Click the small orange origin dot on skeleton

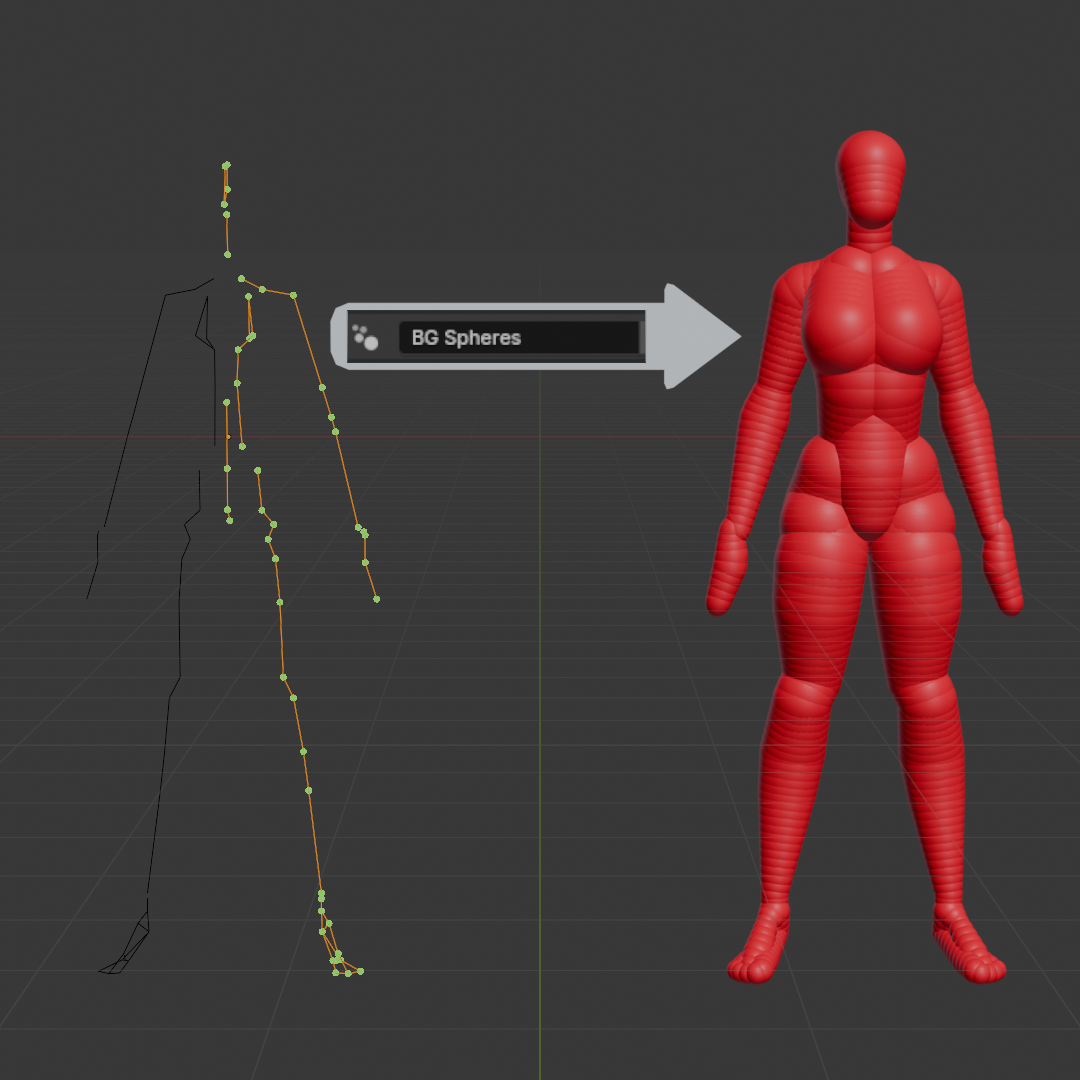tap(229, 437)
